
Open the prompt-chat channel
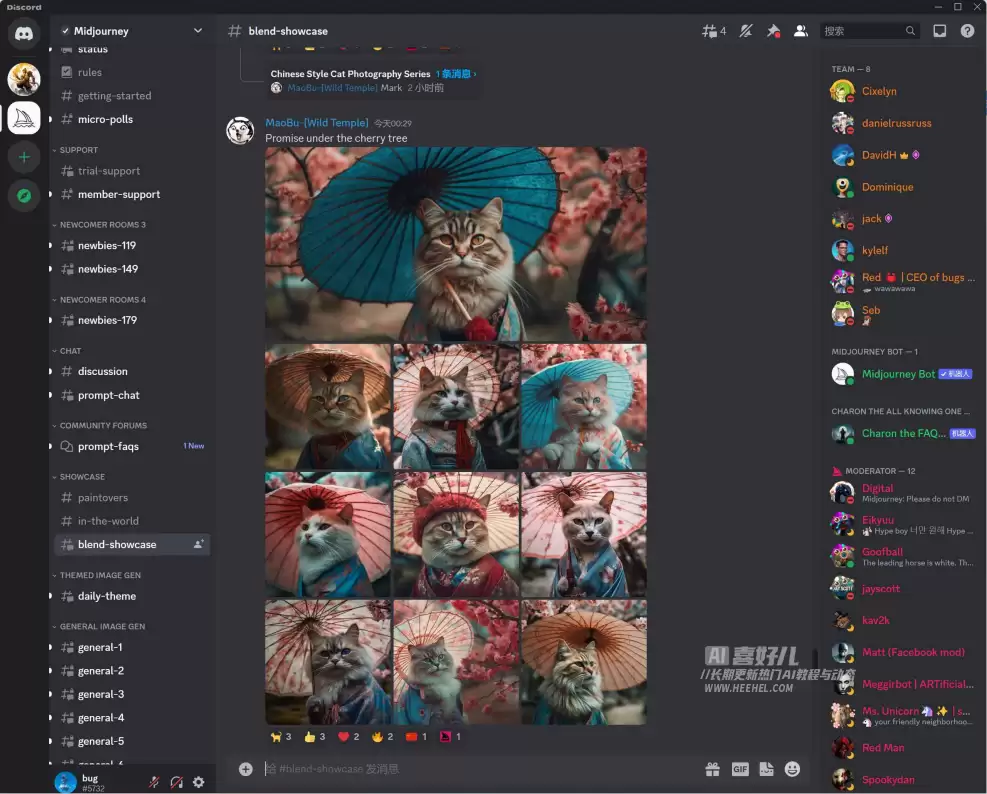132,395
